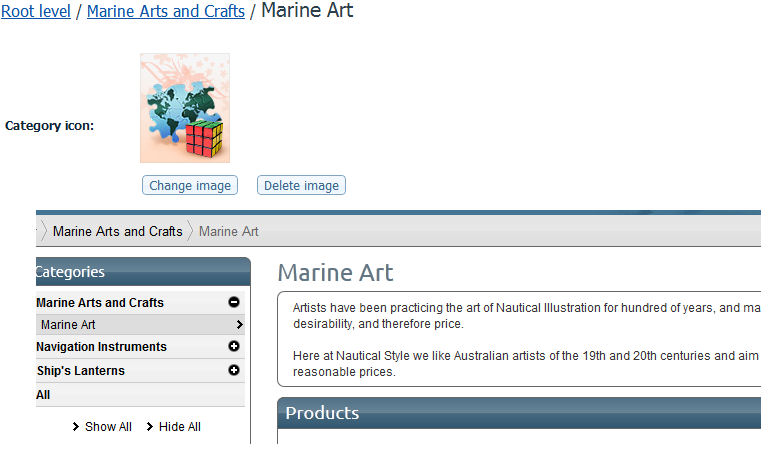This screenshot has width=772, height=454.
Task: Open the Root level breadcrumb link
Action: 36,11
